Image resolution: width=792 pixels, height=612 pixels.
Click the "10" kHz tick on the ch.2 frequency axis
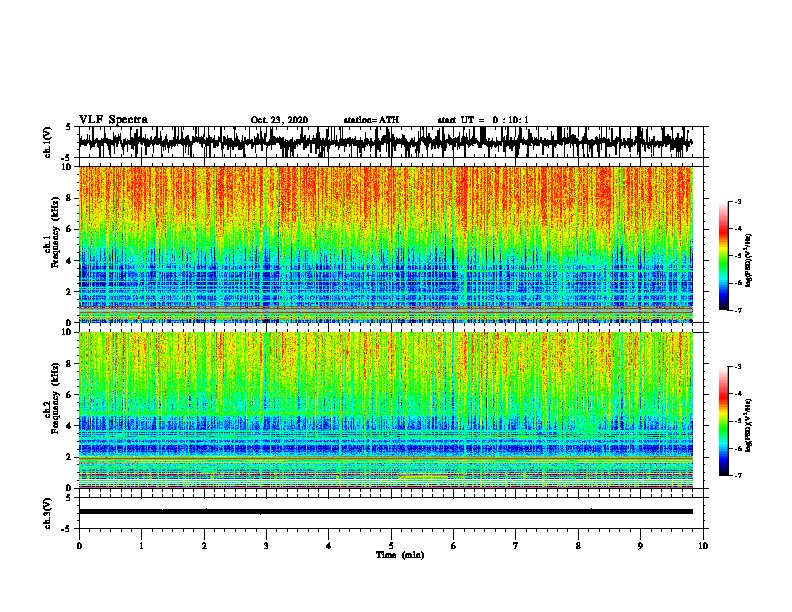[67, 332]
